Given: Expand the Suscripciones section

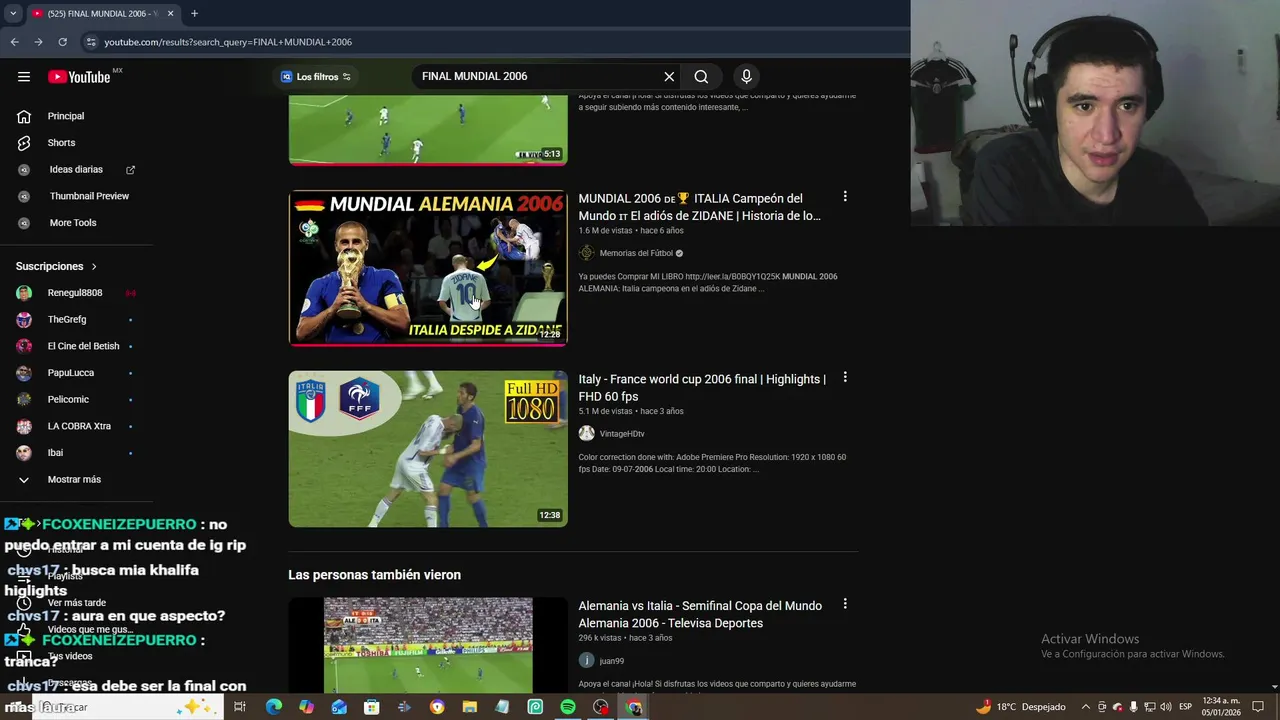Looking at the screenshot, I should point(57,266).
